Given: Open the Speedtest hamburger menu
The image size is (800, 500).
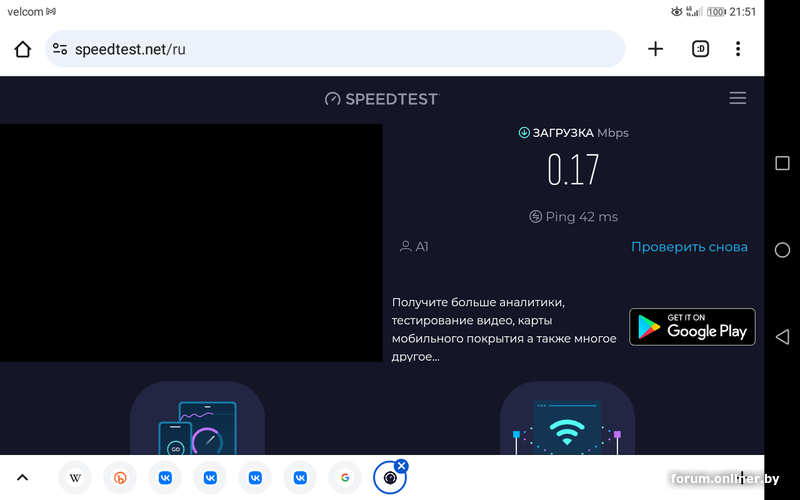Looking at the screenshot, I should [737, 98].
